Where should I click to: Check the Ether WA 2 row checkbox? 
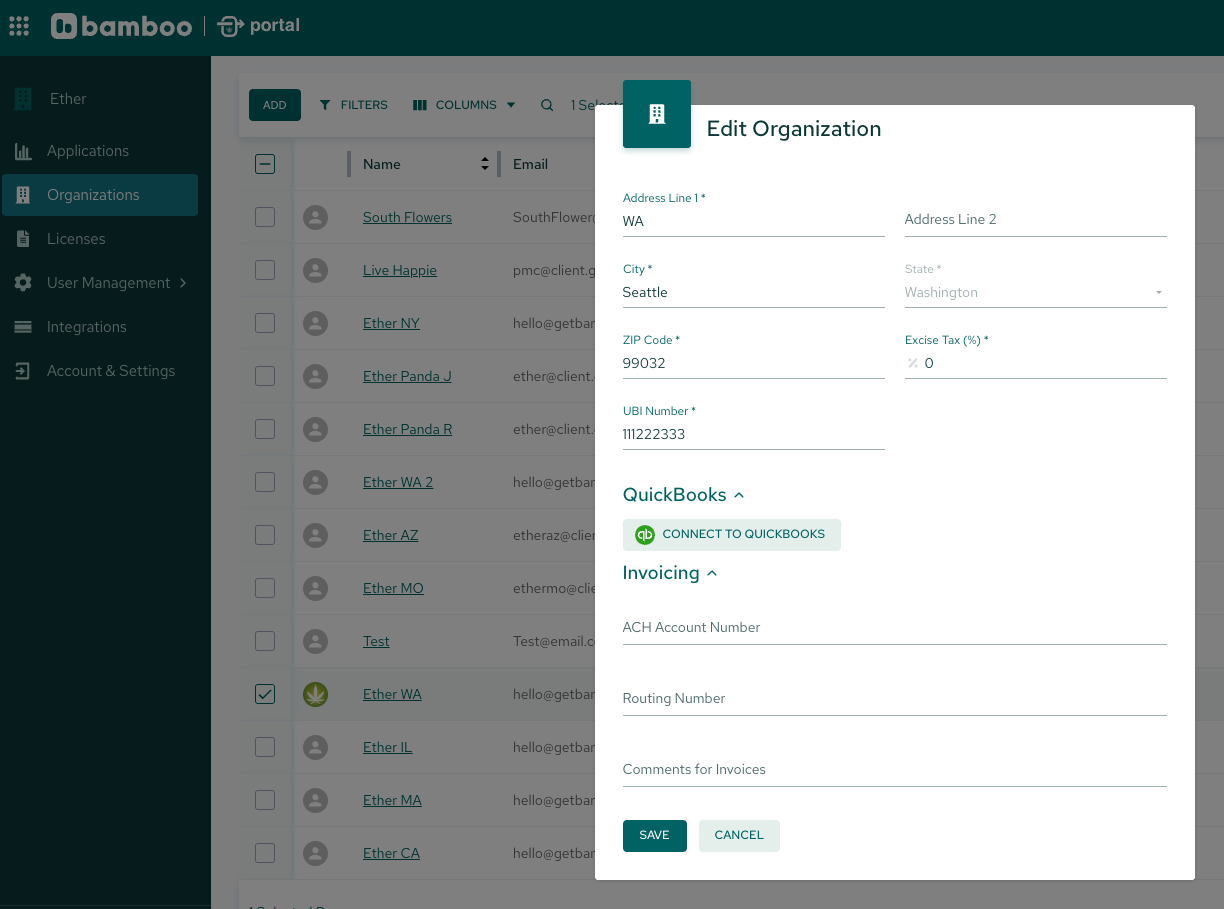(265, 482)
